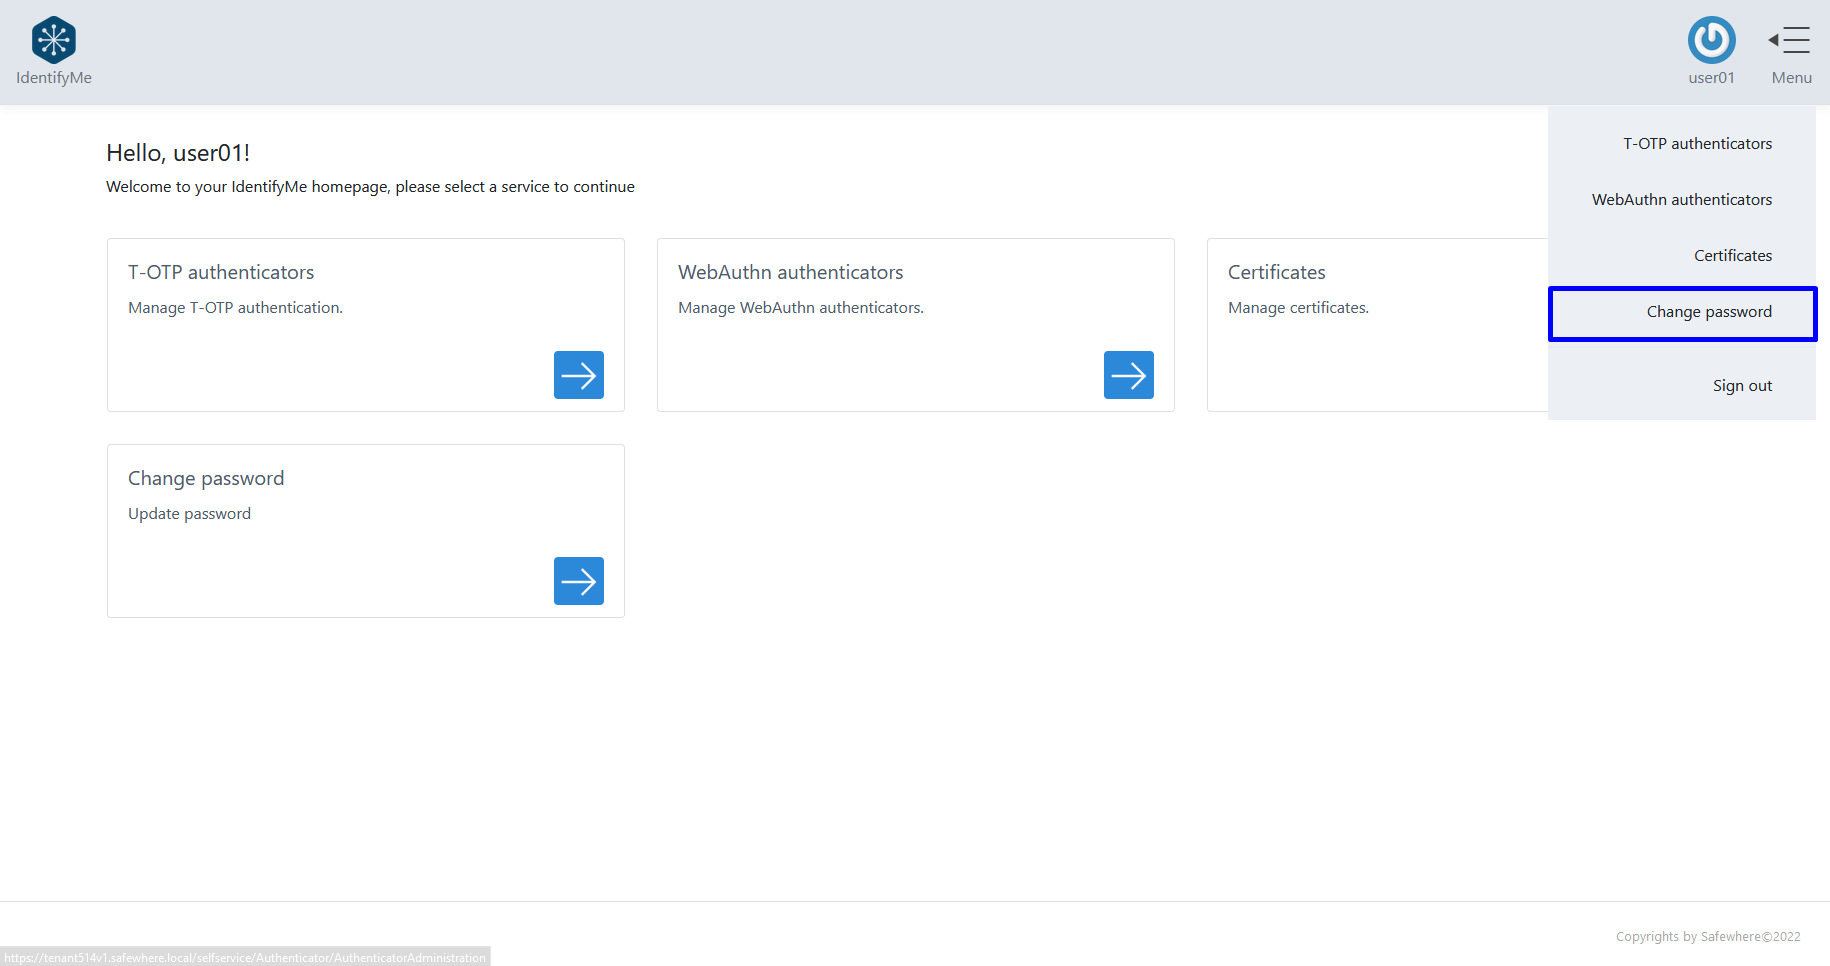The image size is (1830, 966).
Task: Sign out using the side menu
Action: (x=1741, y=386)
